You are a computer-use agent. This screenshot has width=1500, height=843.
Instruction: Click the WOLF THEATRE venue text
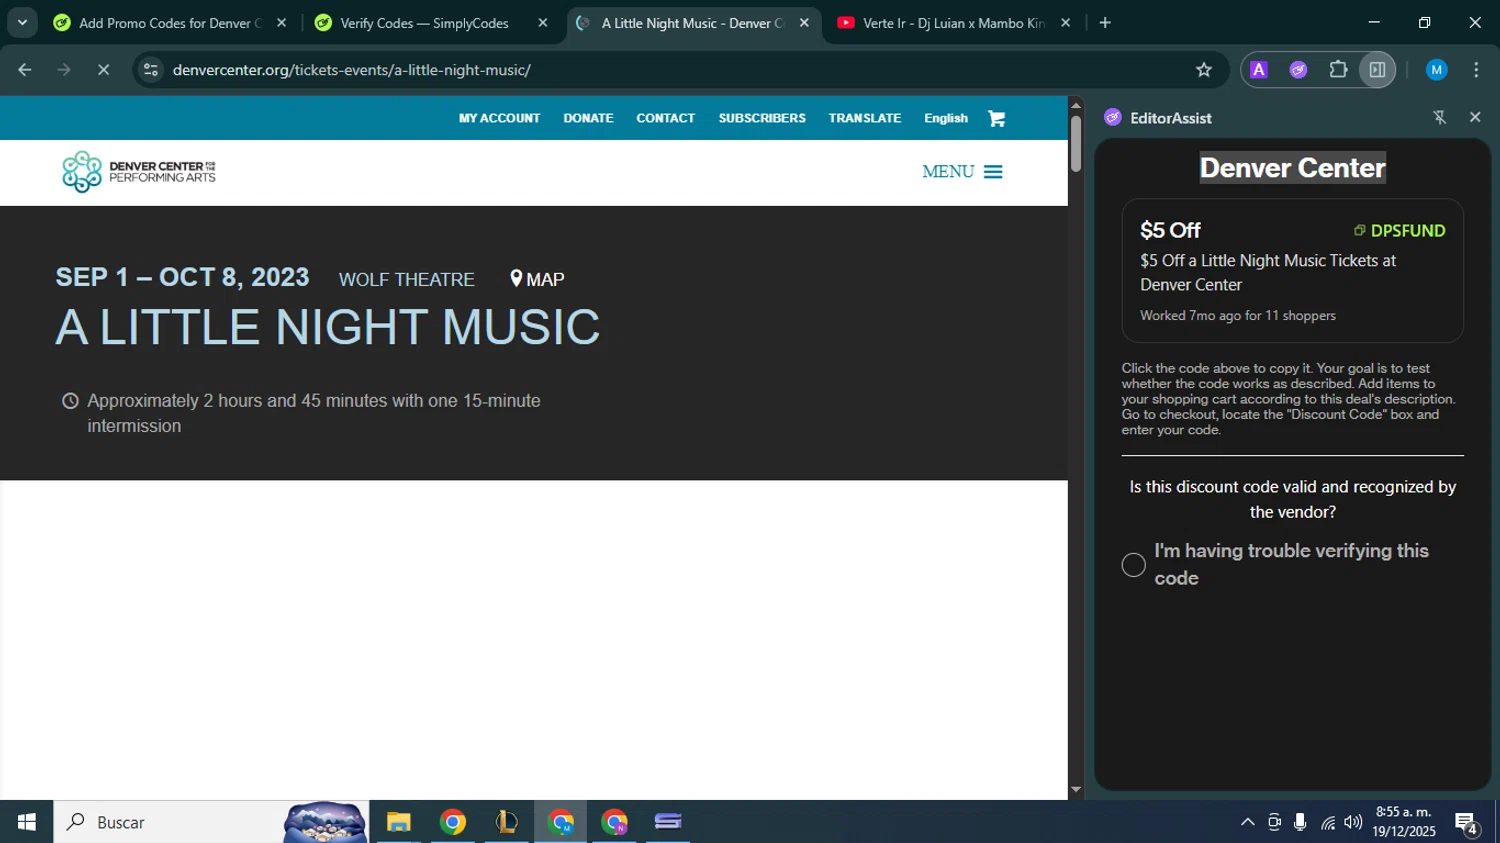pos(407,280)
